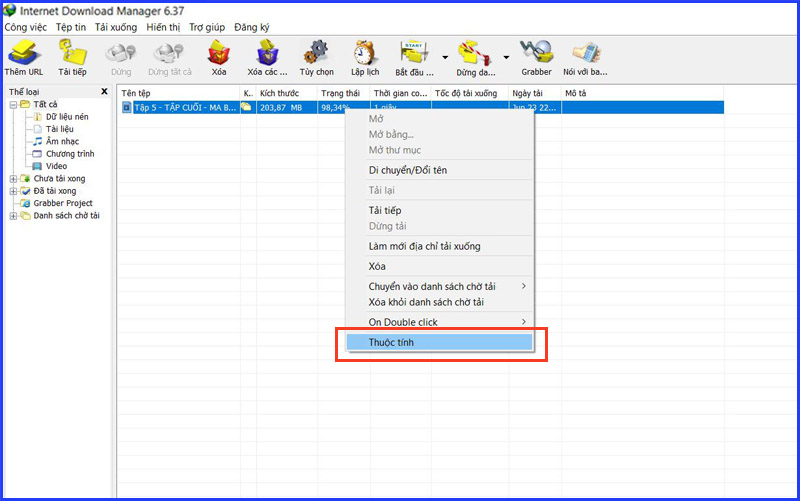Expand the Danh sách chờ tải node
Image resolution: width=800 pixels, height=501 pixels.
[13, 216]
